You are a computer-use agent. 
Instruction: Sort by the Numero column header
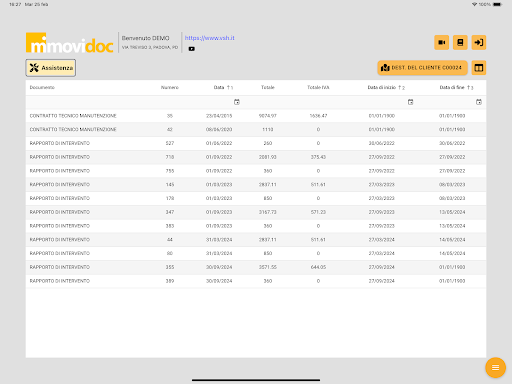coord(170,87)
